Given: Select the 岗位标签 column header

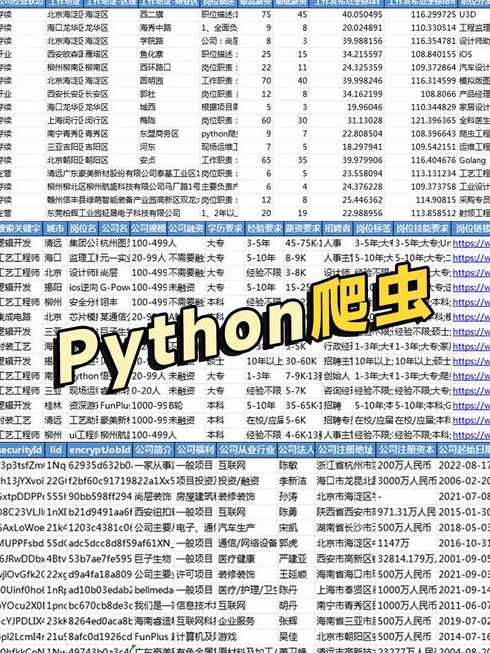Looking at the screenshot, I should [373, 228].
